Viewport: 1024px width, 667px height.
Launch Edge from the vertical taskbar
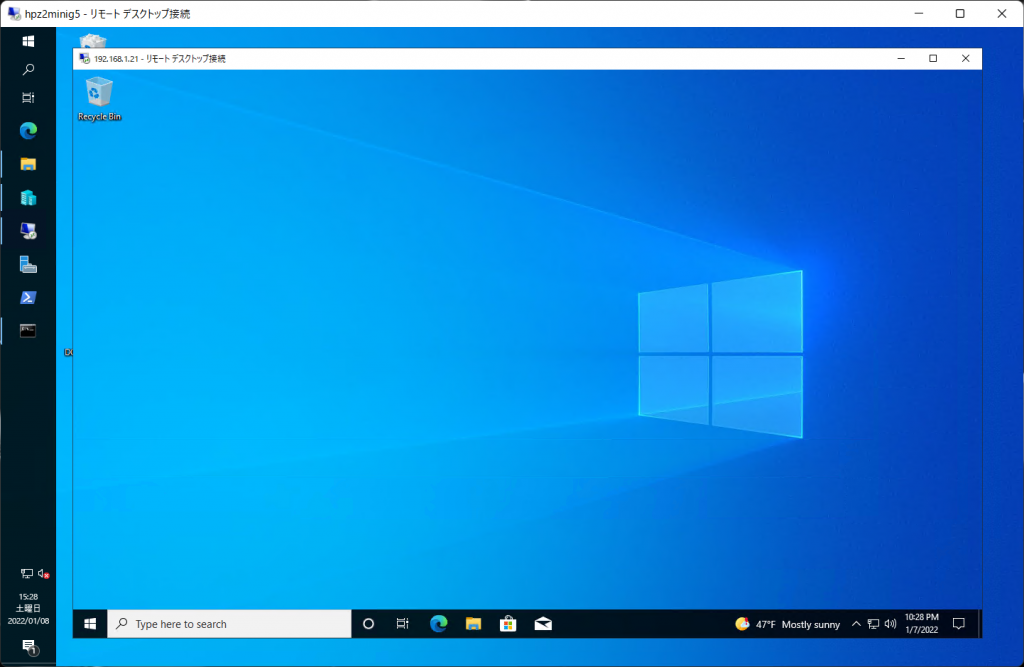[28, 131]
